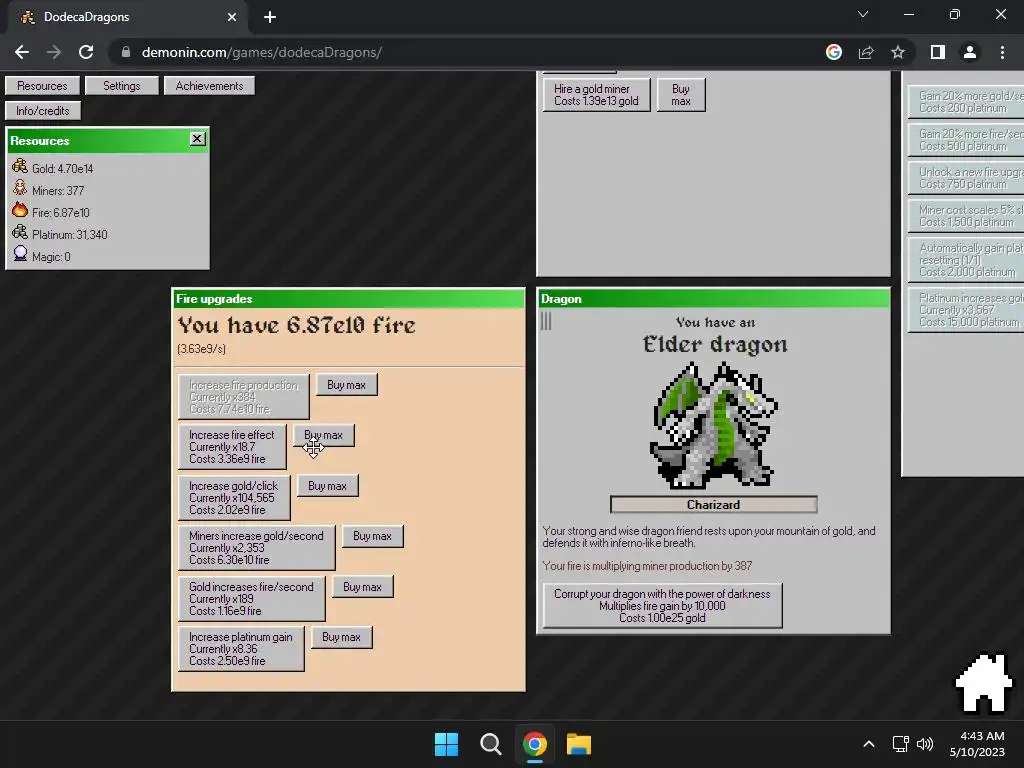1024x768 pixels.
Task: Click the site lock security icon
Action: [x=126, y=52]
